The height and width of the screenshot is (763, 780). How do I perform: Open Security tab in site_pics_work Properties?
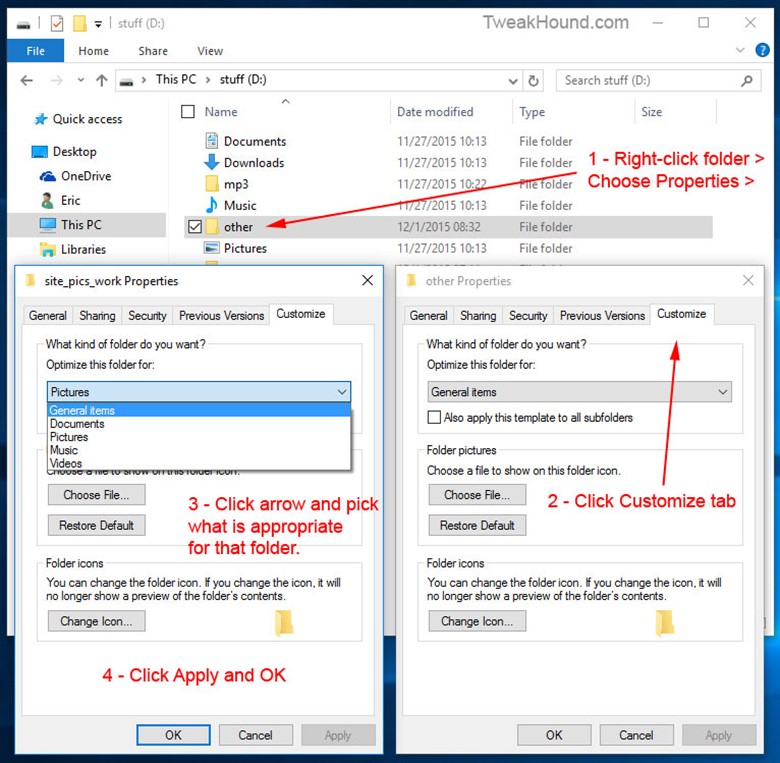coord(147,315)
